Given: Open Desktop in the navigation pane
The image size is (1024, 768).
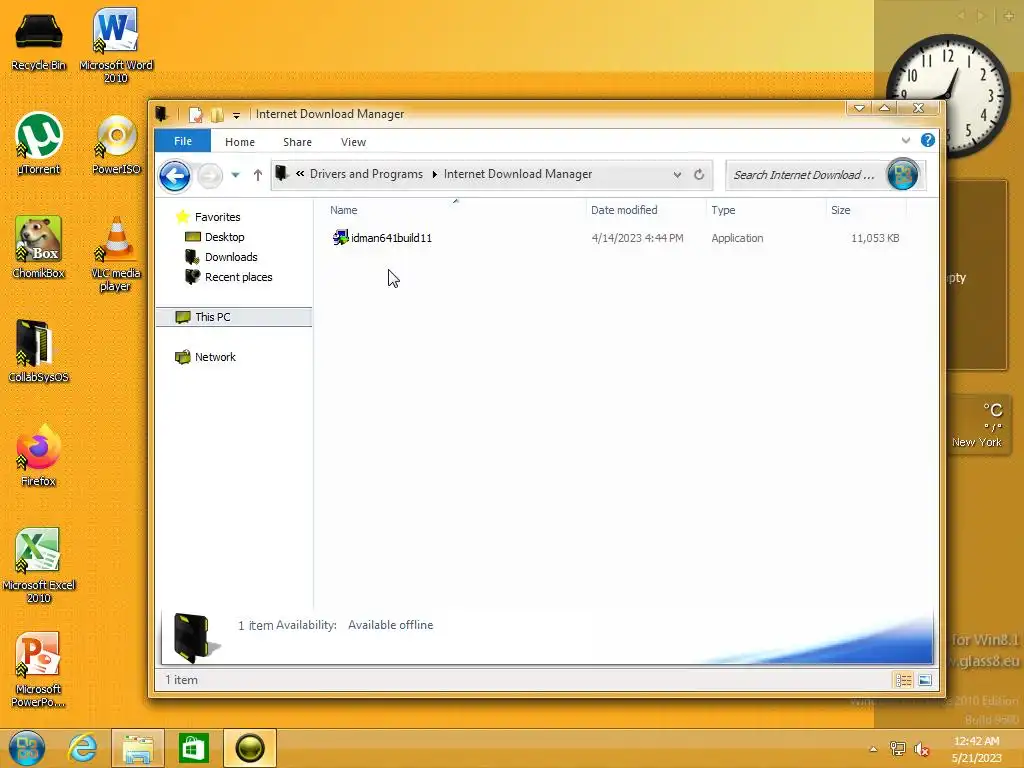Looking at the screenshot, I should coord(225,237).
